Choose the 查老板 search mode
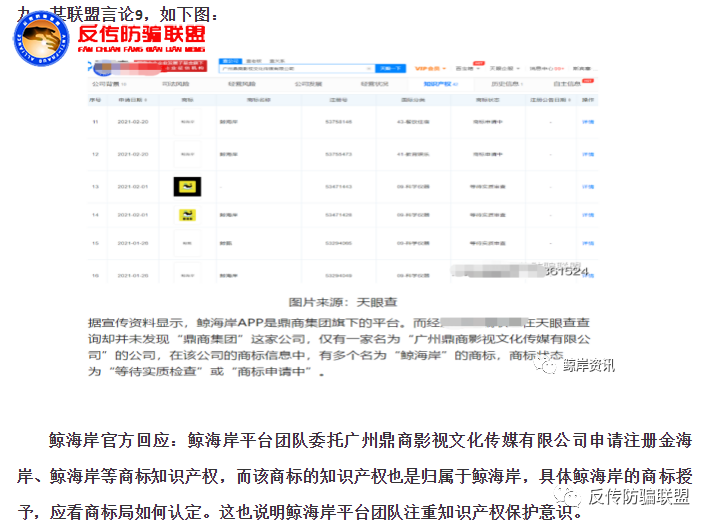The image size is (712, 528). tap(254, 61)
